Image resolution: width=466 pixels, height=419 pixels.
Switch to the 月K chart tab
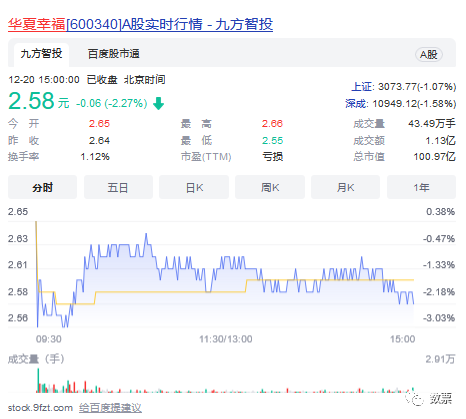click(x=345, y=187)
